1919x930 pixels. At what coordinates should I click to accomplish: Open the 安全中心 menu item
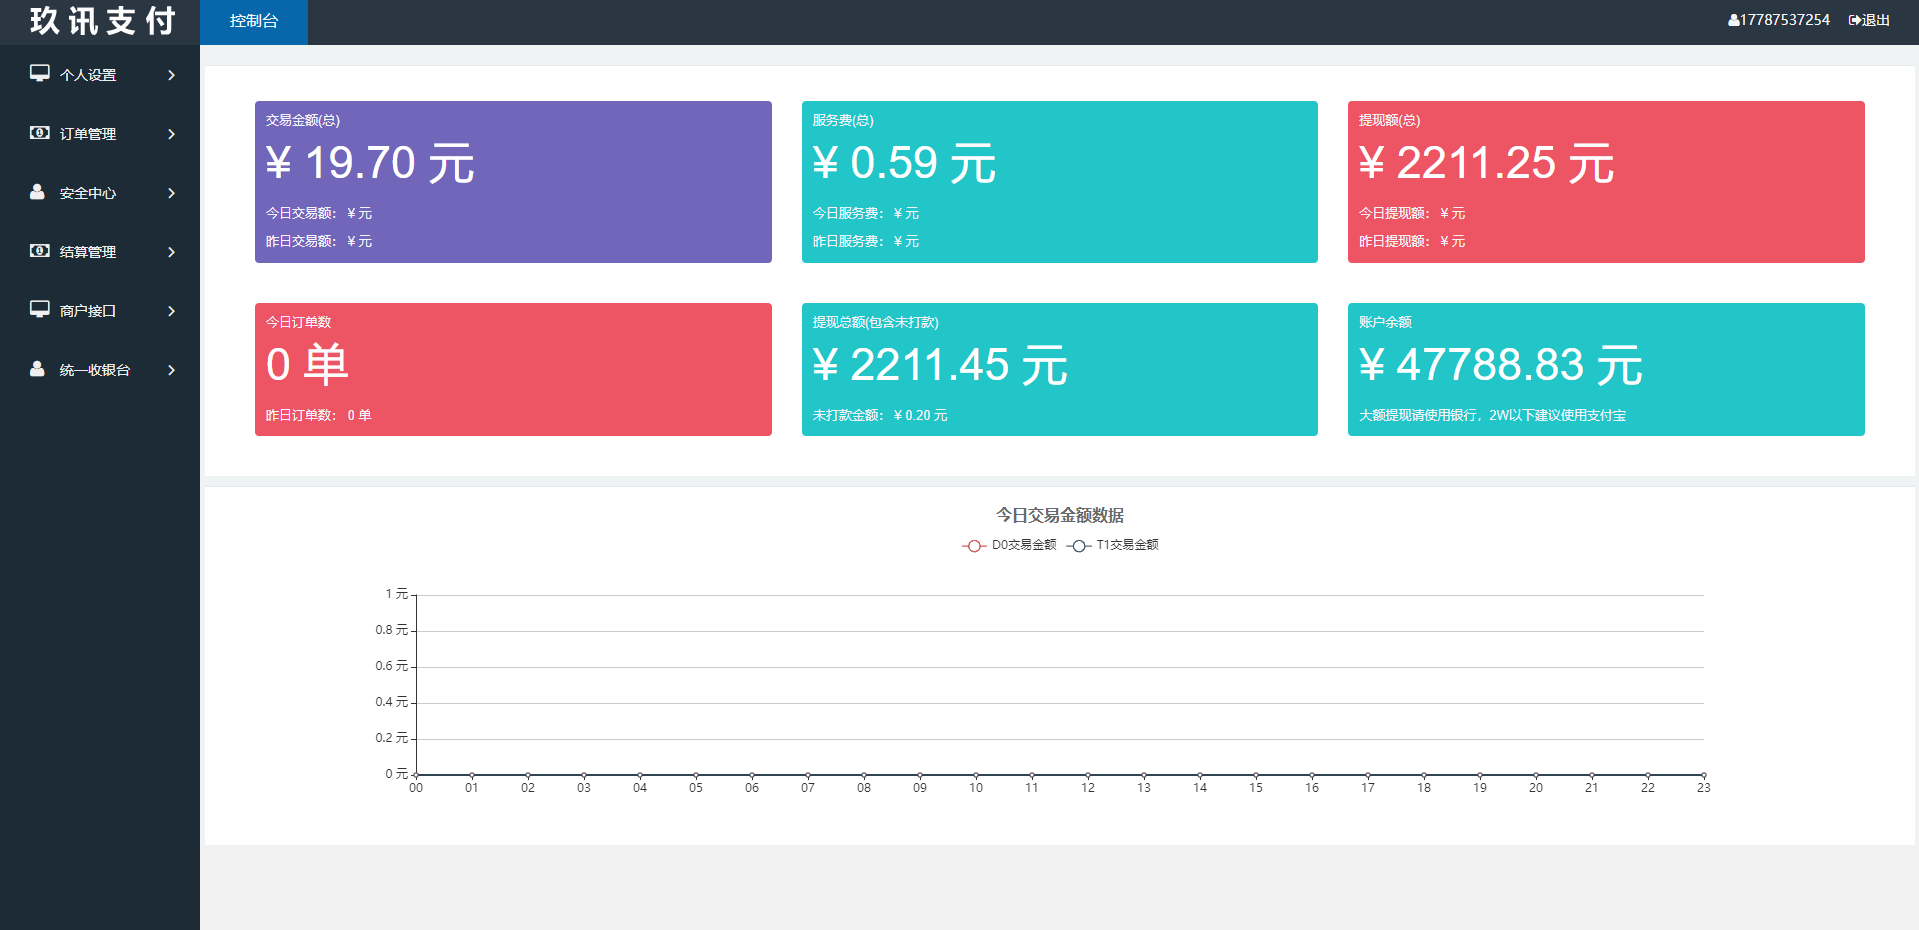coord(88,193)
